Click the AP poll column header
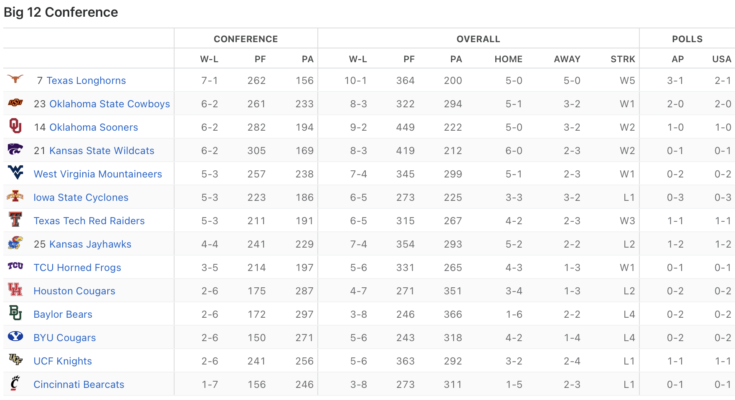 [677, 59]
